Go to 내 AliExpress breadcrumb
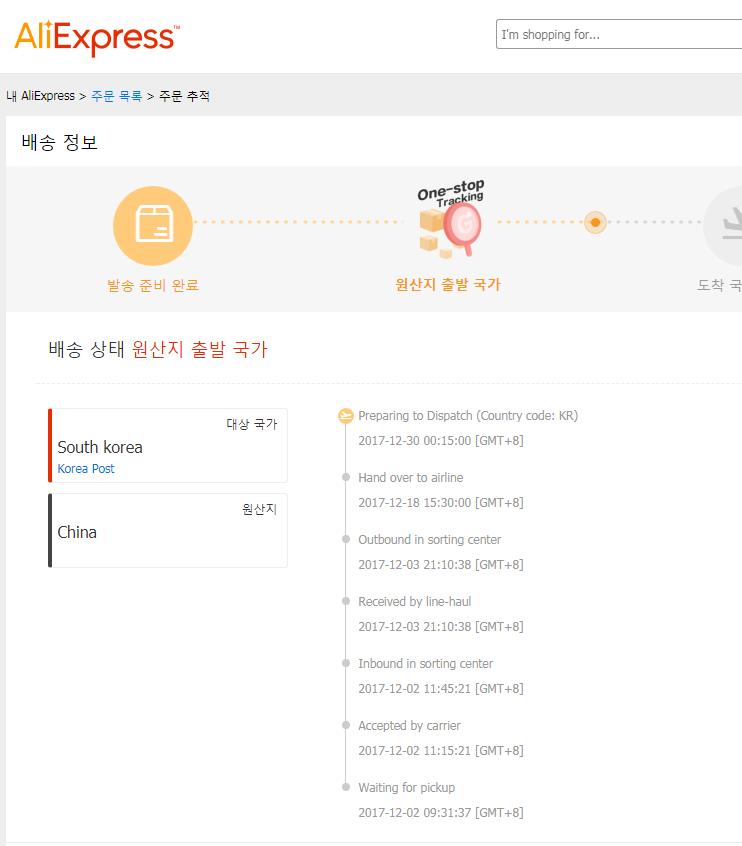The width and height of the screenshot is (742, 846). [x=41, y=96]
